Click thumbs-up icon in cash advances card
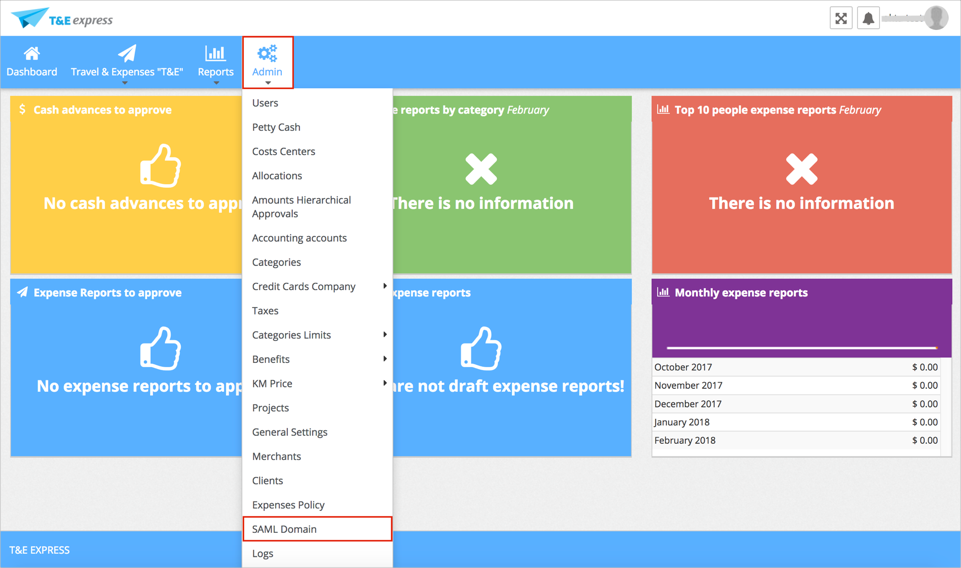Screen dimensions: 961x568 160,166
